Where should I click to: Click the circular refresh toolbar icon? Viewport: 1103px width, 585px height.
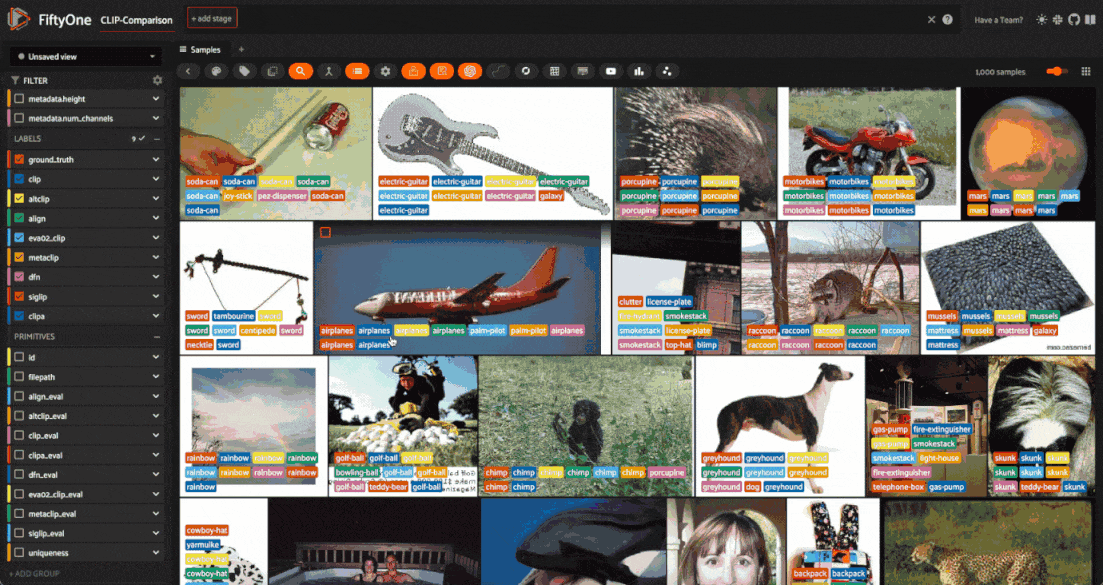(x=525, y=71)
